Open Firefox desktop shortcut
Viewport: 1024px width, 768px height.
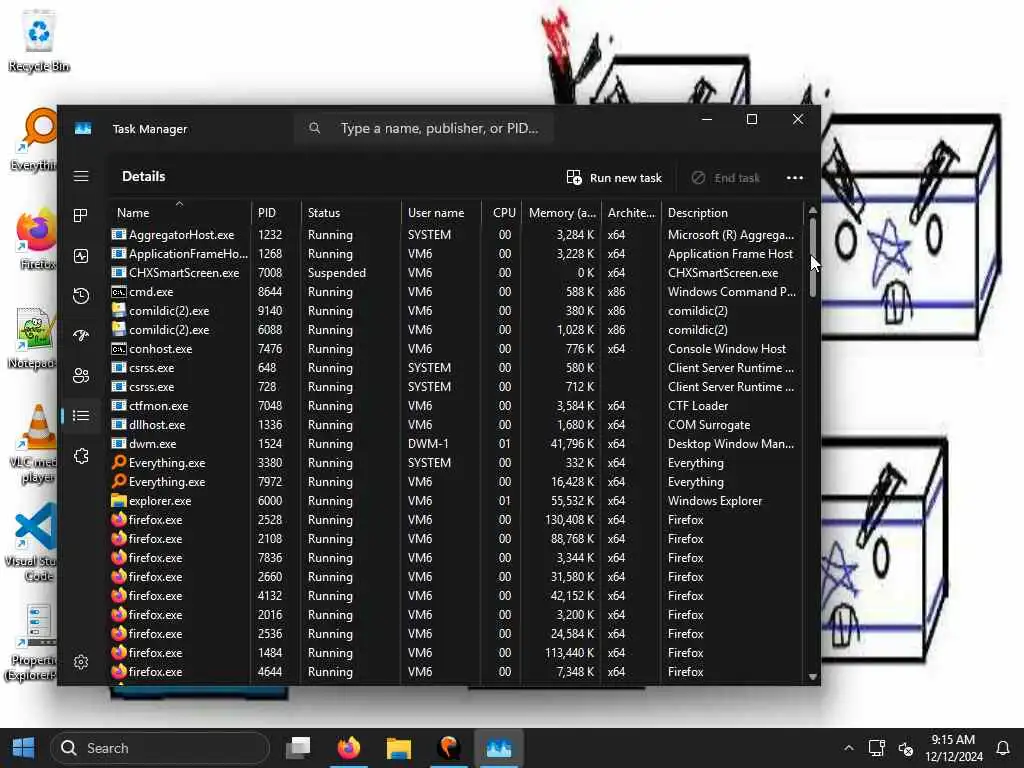tap(36, 239)
